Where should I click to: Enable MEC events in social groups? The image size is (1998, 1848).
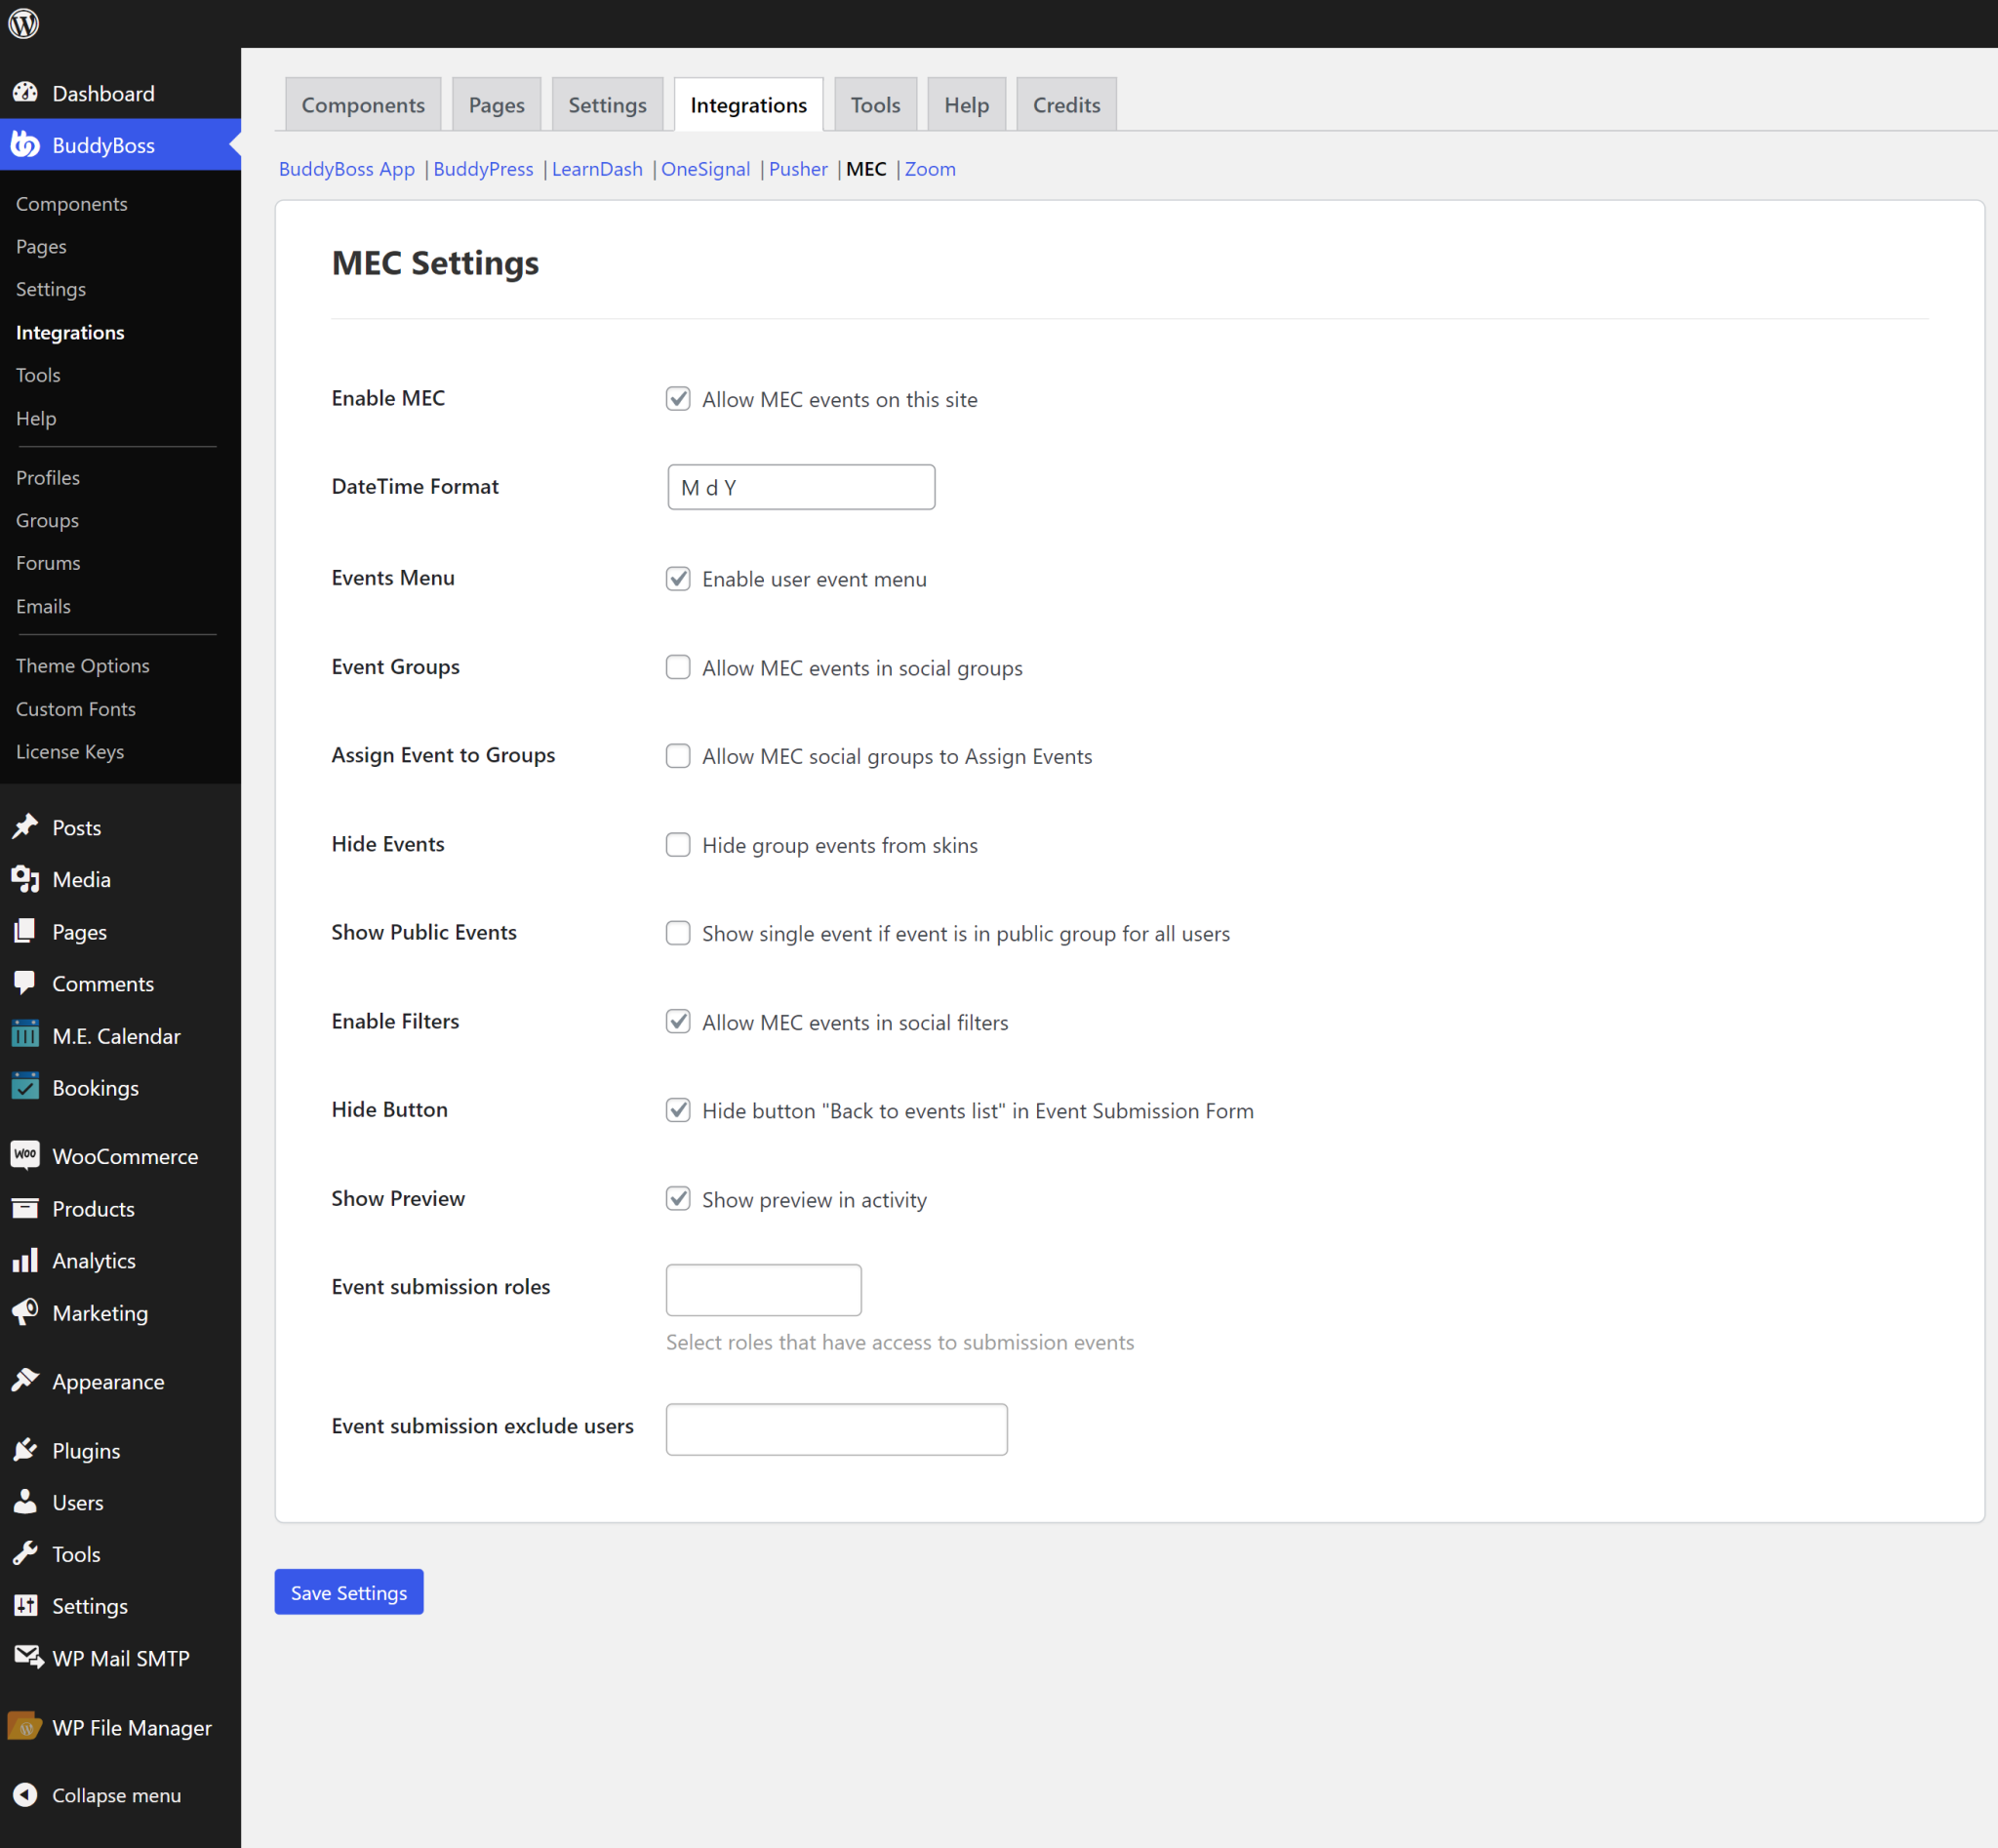[678, 667]
